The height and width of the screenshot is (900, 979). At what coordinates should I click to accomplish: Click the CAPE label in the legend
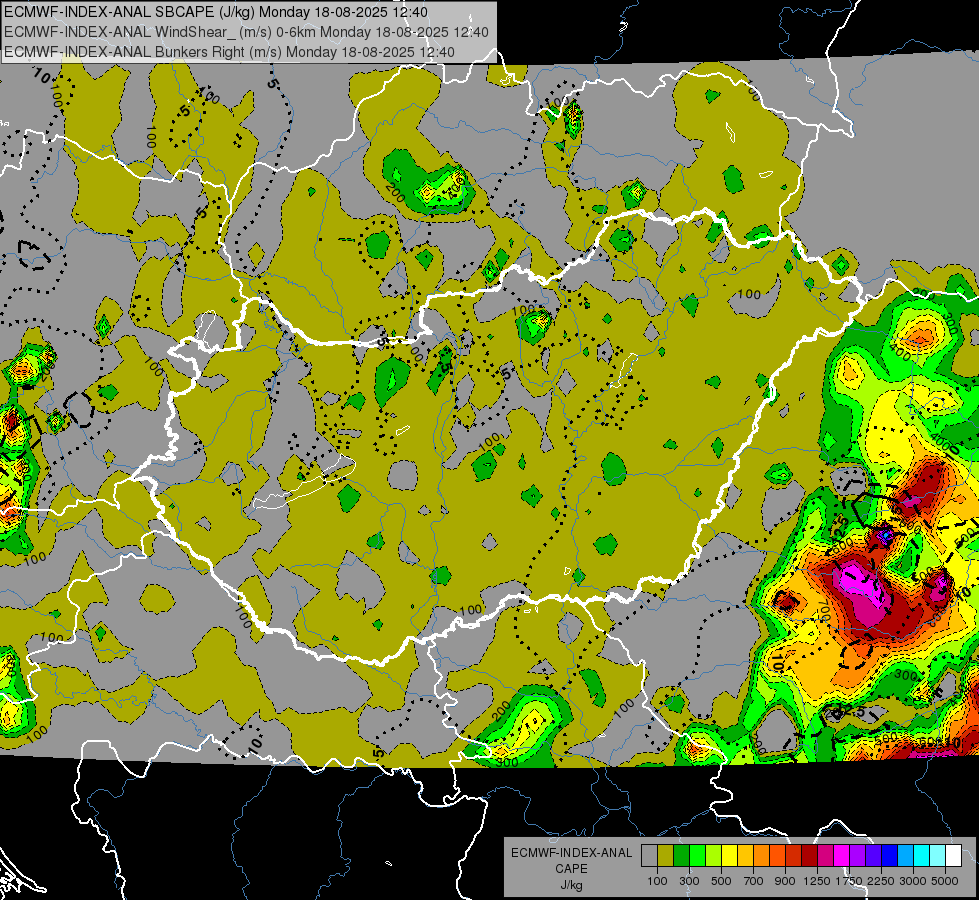tap(571, 869)
